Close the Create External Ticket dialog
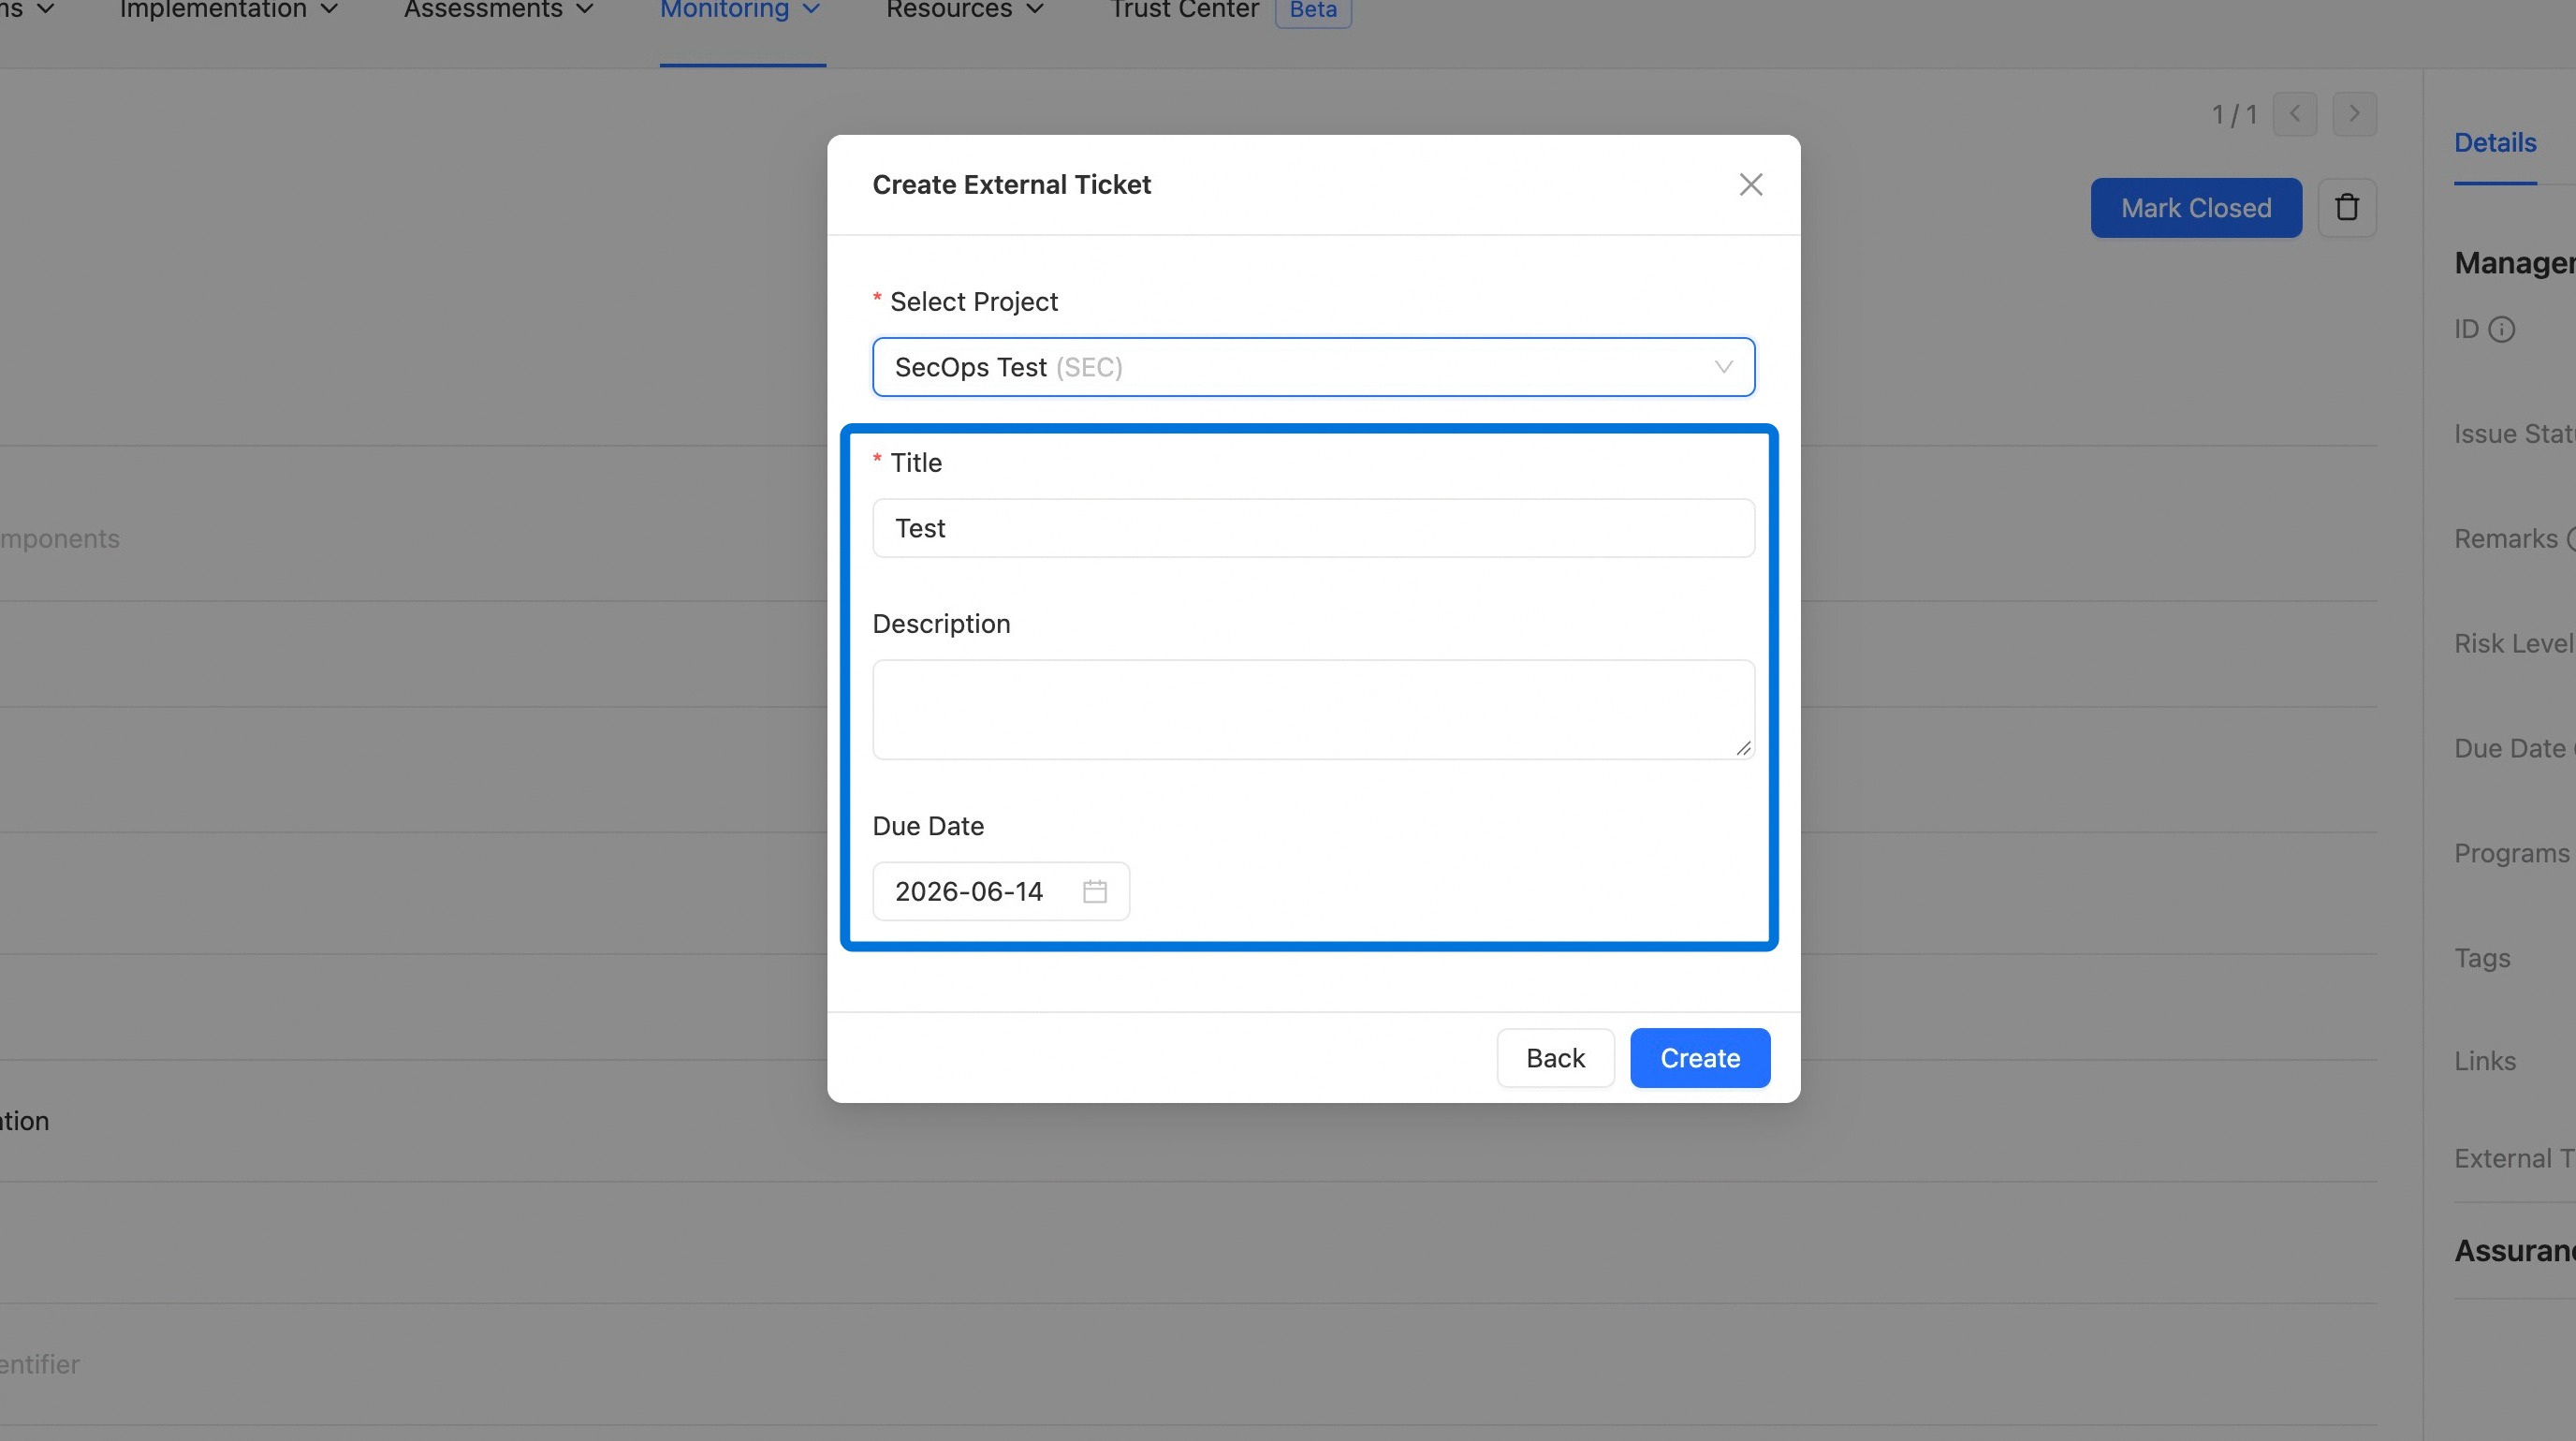Image resolution: width=2576 pixels, height=1441 pixels. pos(1750,184)
